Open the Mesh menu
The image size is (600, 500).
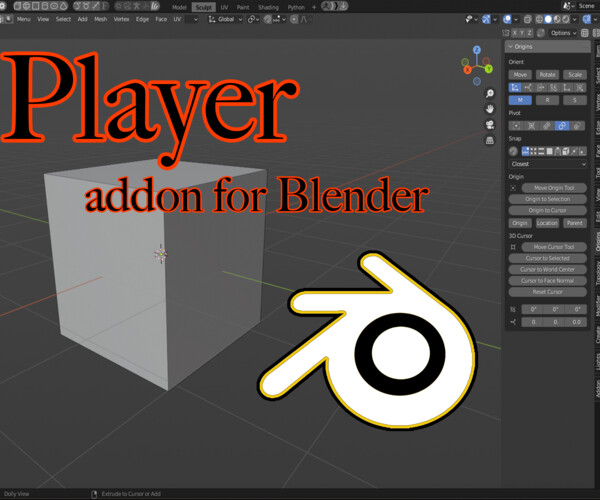click(x=101, y=19)
